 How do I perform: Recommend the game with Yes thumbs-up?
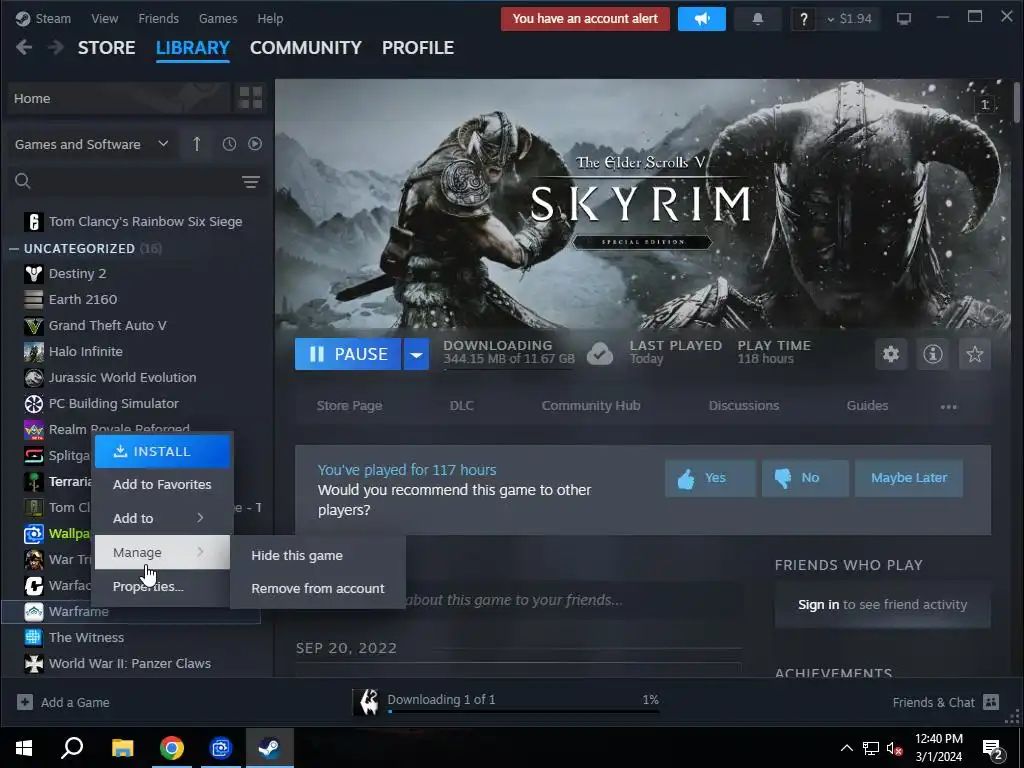tap(711, 478)
